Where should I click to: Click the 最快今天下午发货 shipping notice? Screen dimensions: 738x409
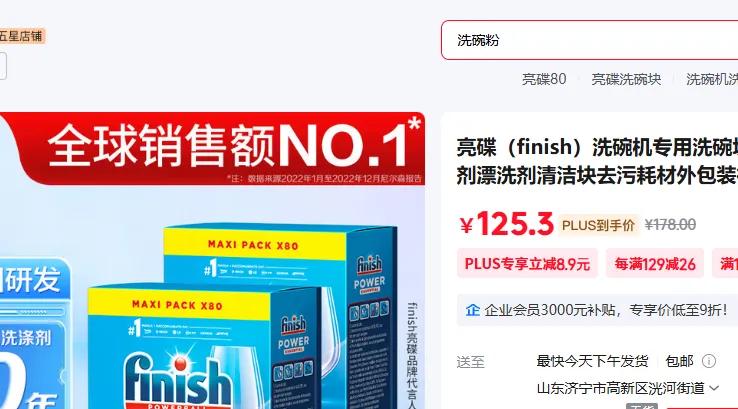(592, 361)
